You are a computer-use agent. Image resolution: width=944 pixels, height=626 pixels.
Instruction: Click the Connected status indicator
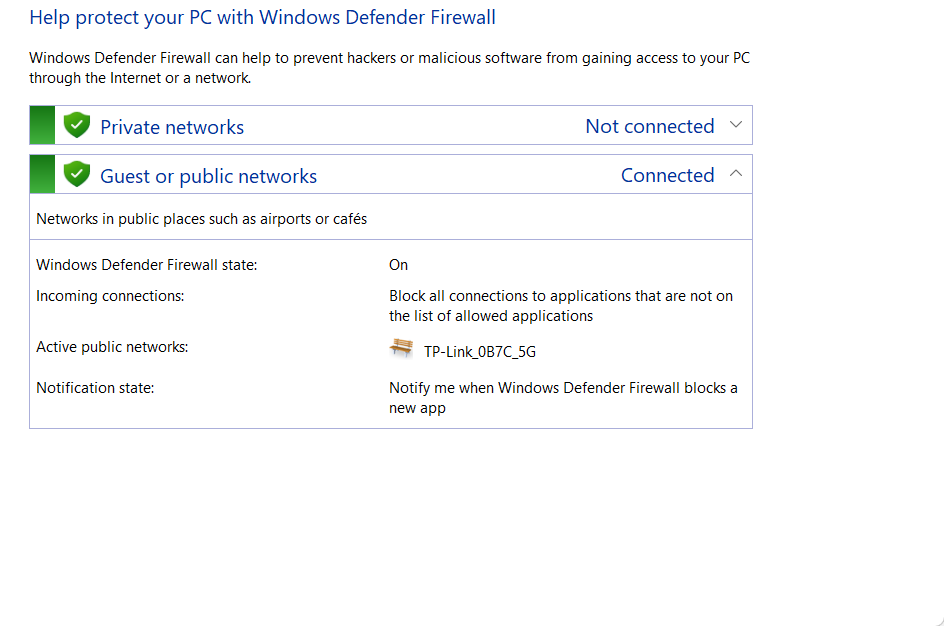pos(667,174)
